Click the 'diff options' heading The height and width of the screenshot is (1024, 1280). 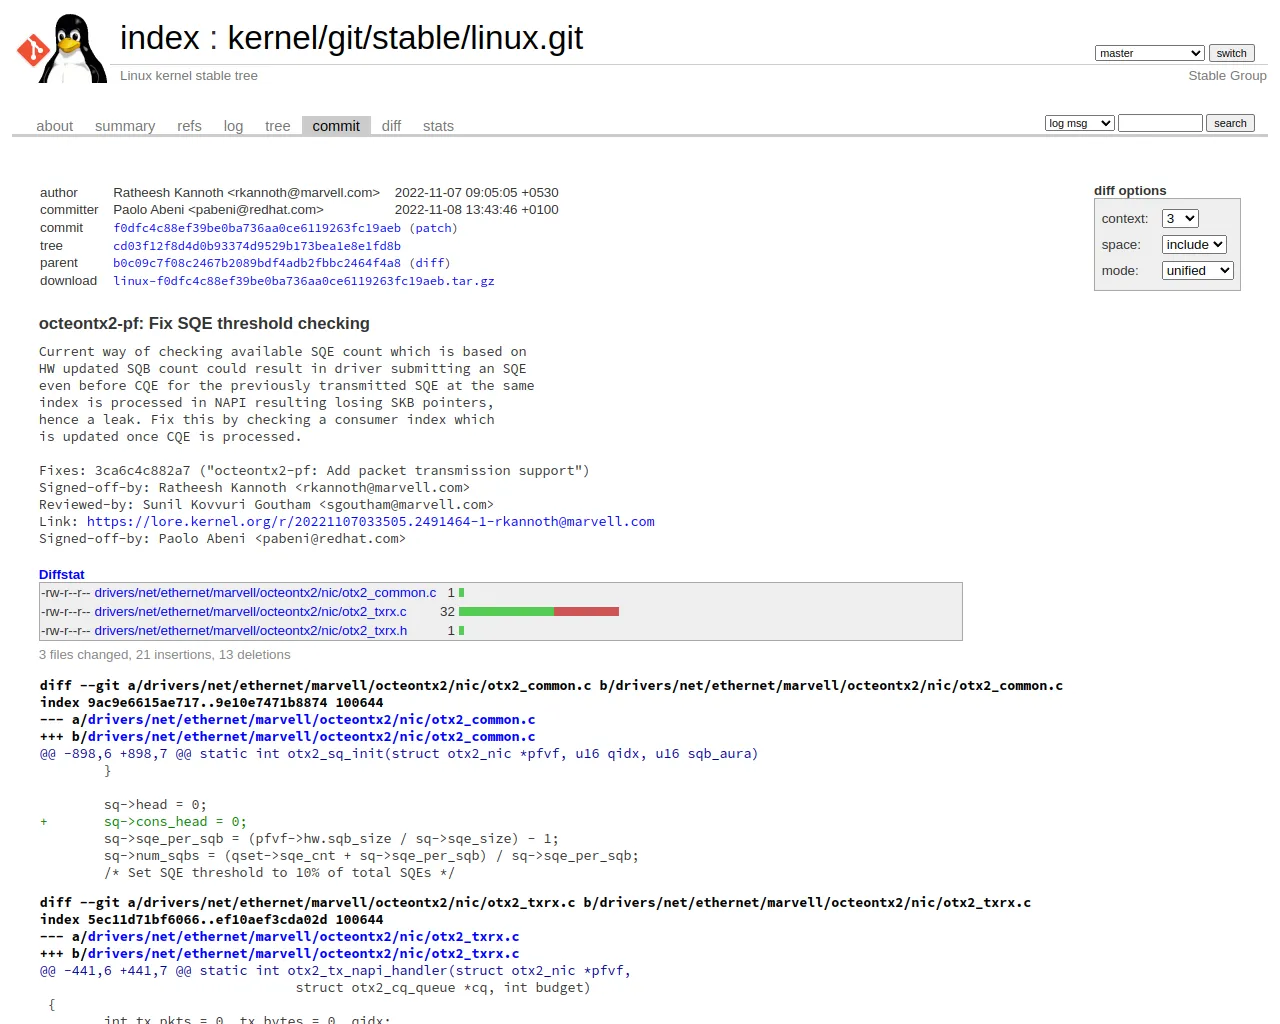(x=1130, y=191)
